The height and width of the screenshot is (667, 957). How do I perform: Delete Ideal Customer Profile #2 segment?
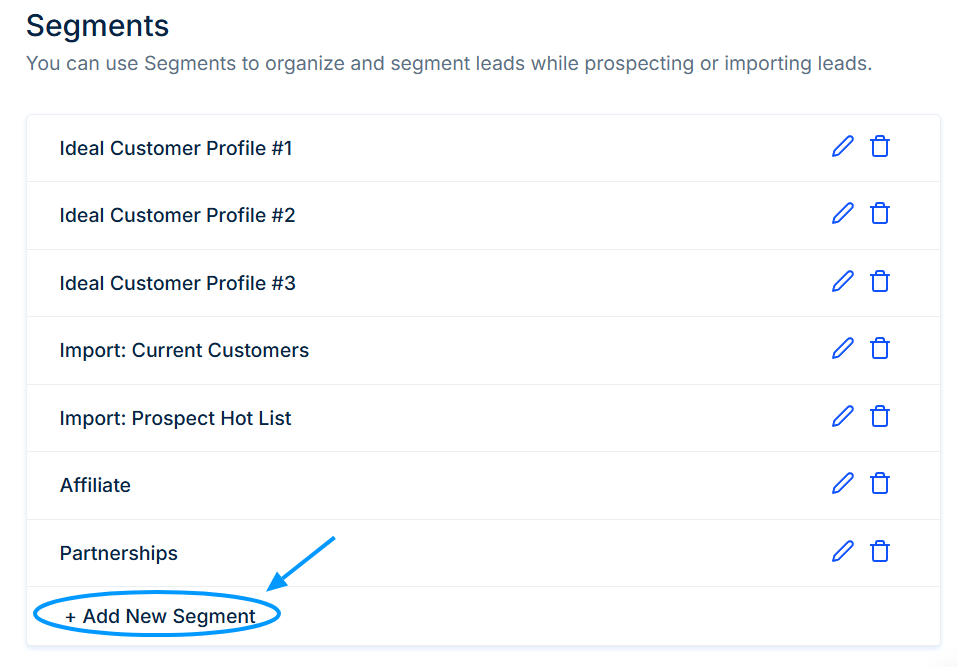click(879, 214)
